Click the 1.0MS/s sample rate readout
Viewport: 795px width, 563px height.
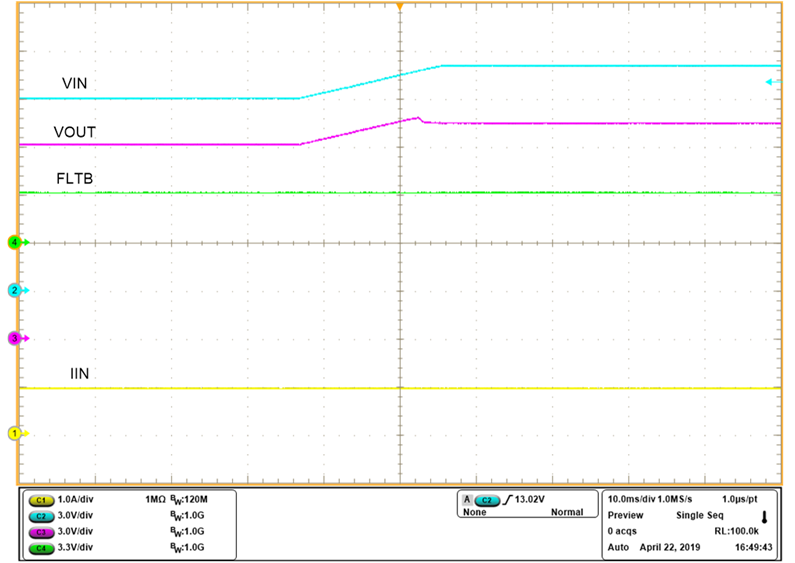tap(675, 500)
